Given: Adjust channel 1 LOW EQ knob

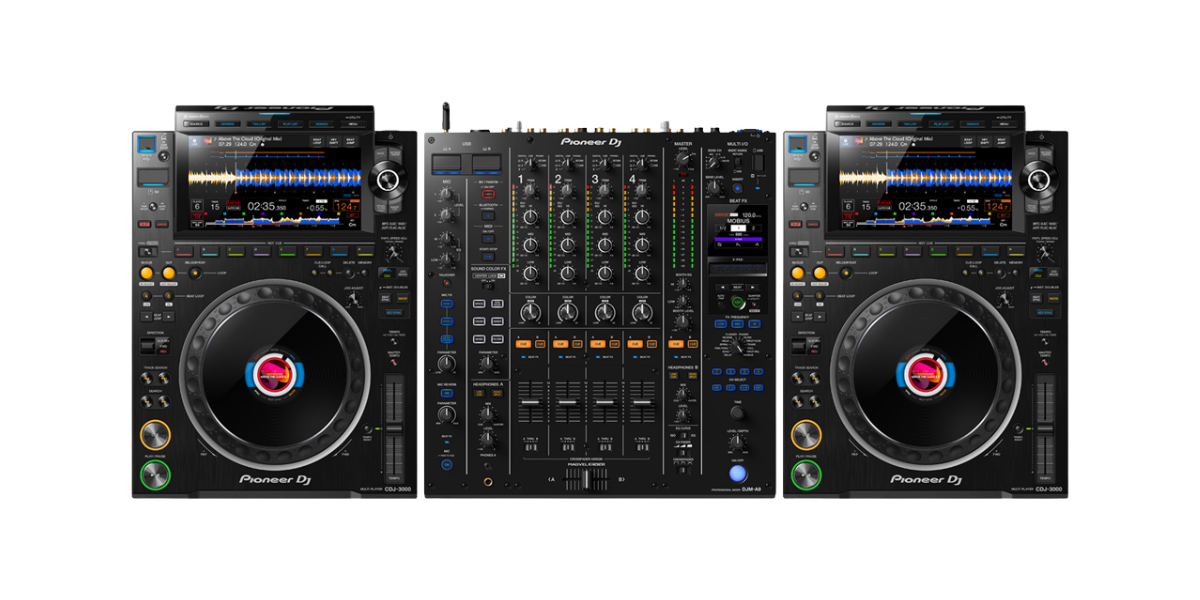Looking at the screenshot, I should pos(530,272).
